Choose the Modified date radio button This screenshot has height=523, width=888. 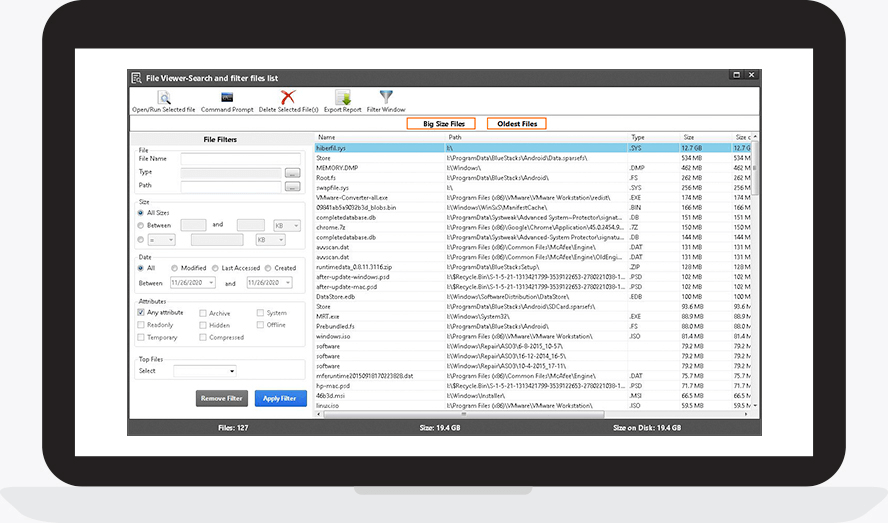click(x=174, y=268)
